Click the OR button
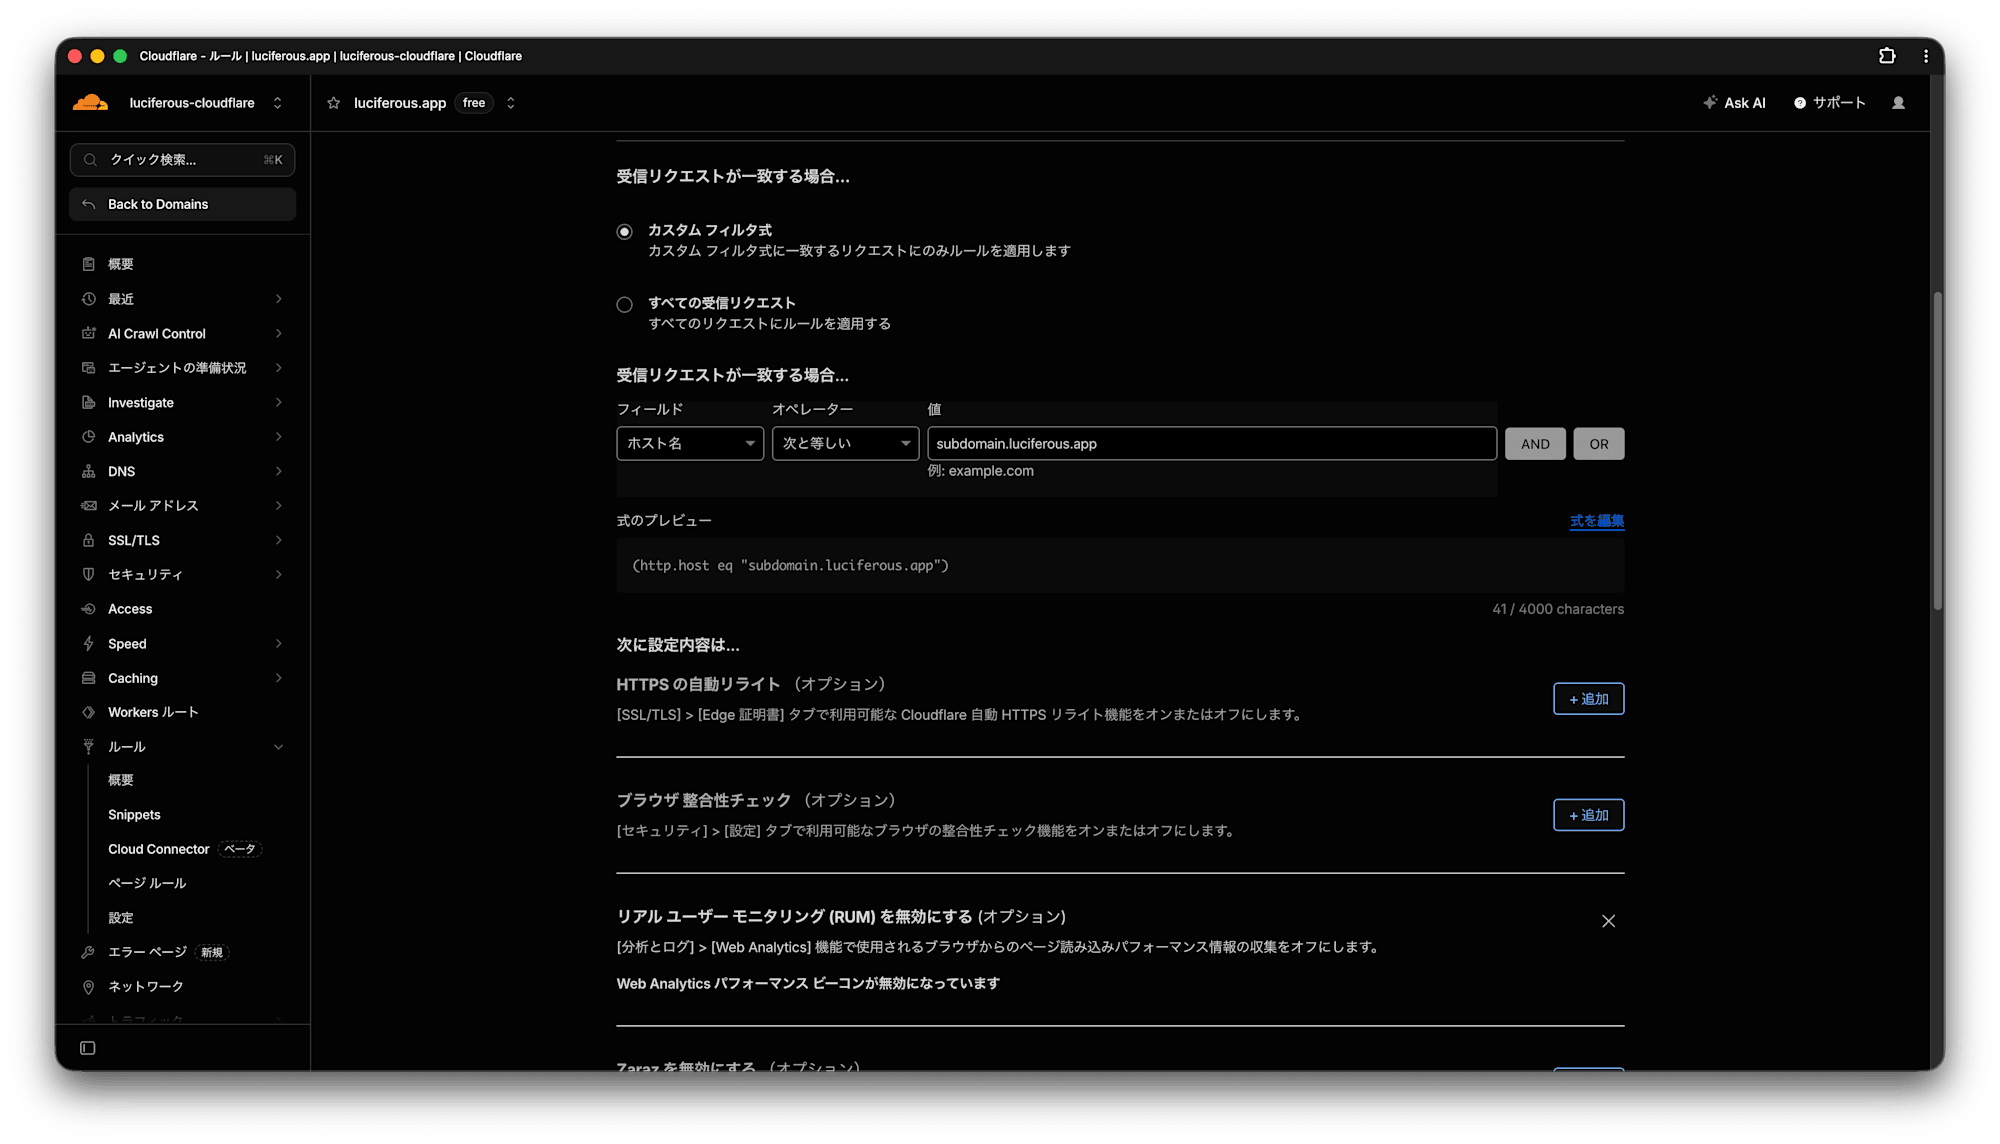Viewport: 2000px width, 1144px height. coord(1599,444)
